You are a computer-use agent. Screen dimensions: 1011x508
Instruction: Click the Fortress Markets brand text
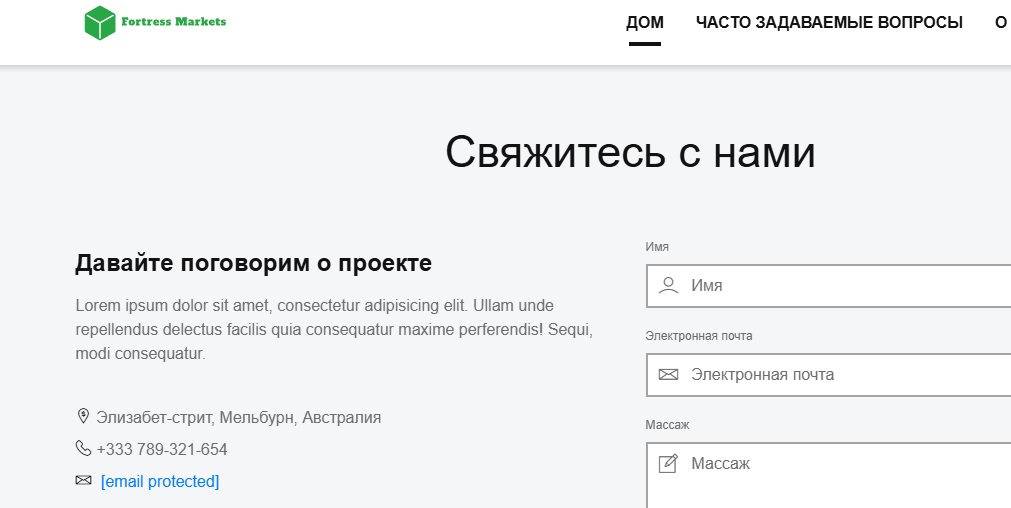173,22
